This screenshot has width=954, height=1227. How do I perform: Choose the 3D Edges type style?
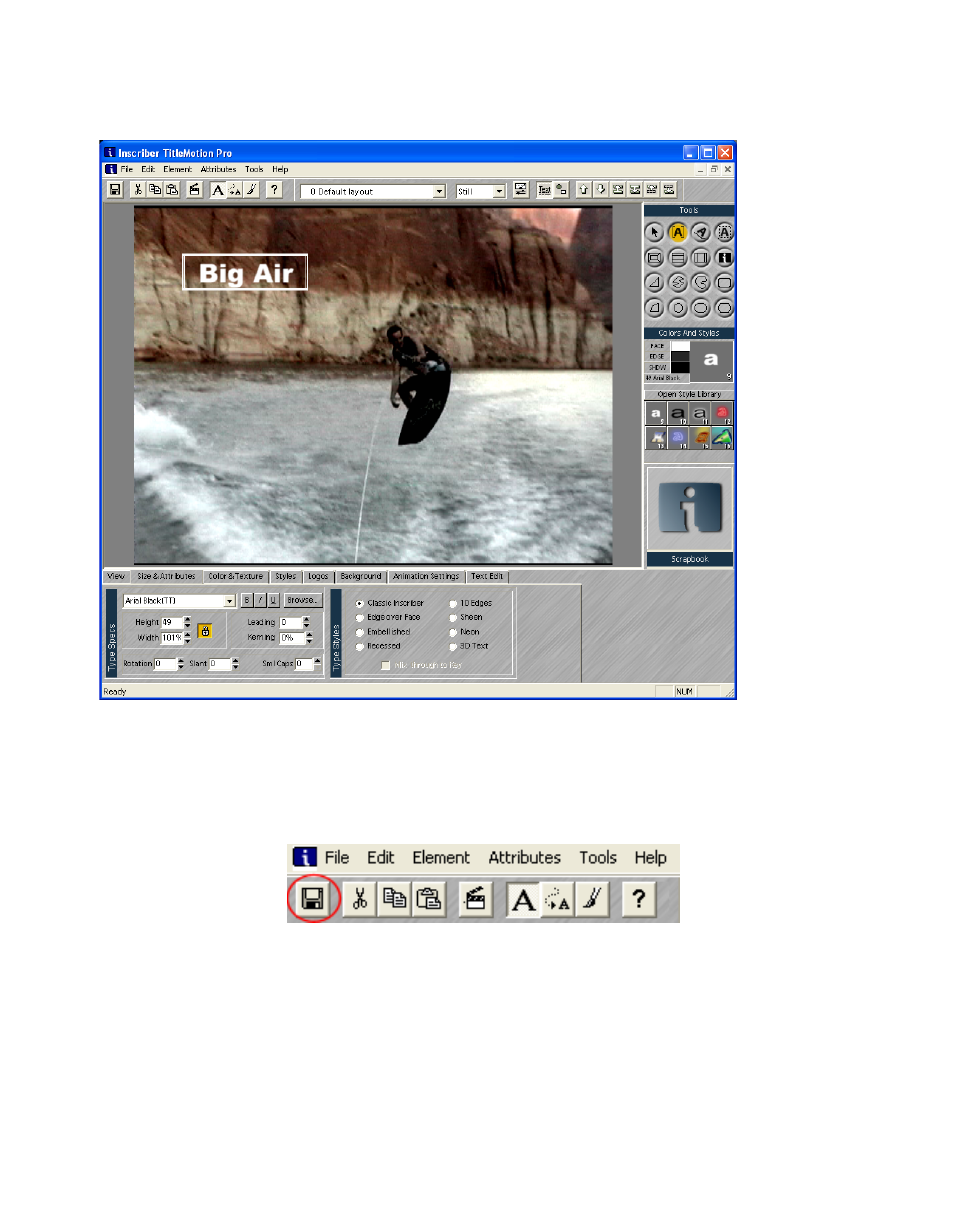(x=470, y=603)
